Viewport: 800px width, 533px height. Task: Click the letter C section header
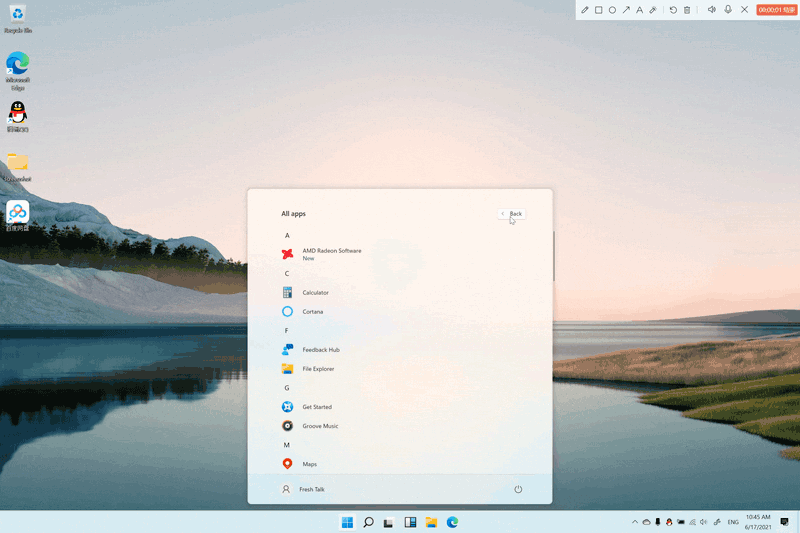(287, 273)
